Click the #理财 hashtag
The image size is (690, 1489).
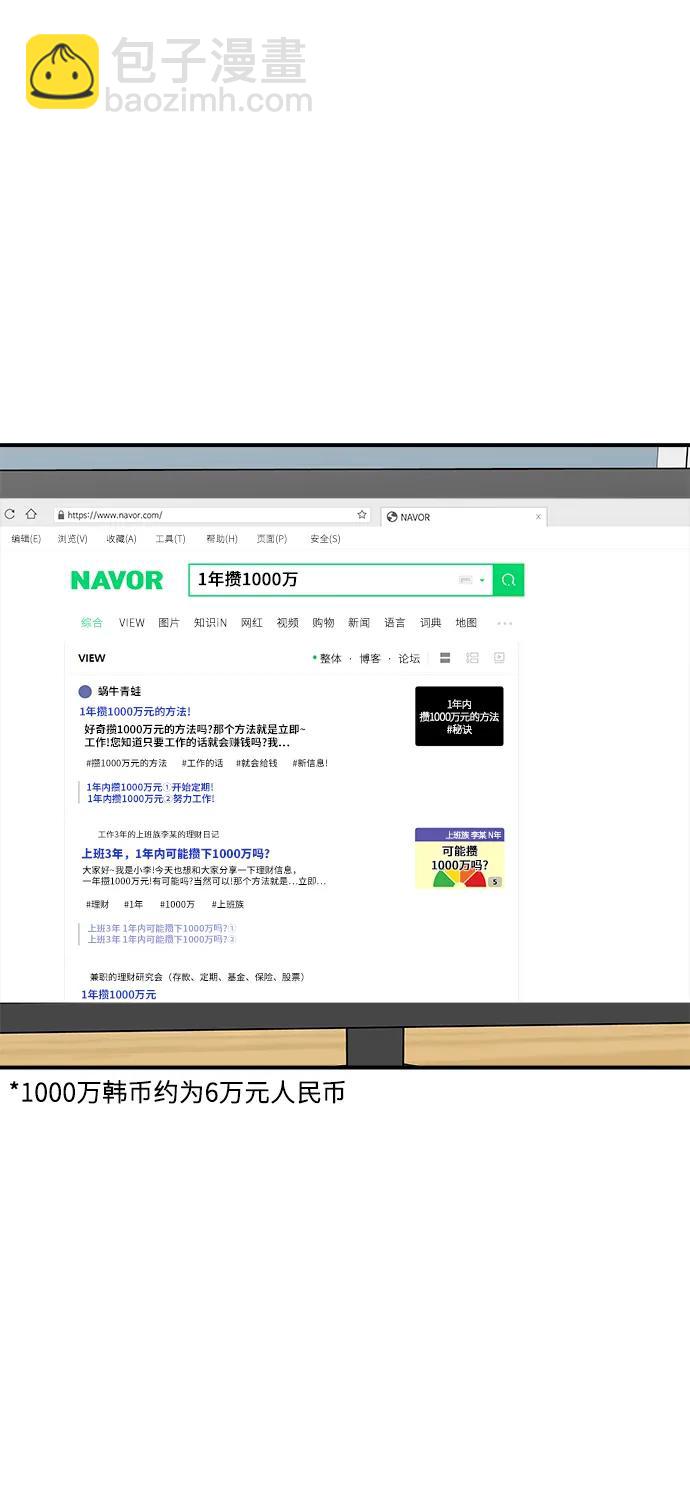tap(97, 904)
